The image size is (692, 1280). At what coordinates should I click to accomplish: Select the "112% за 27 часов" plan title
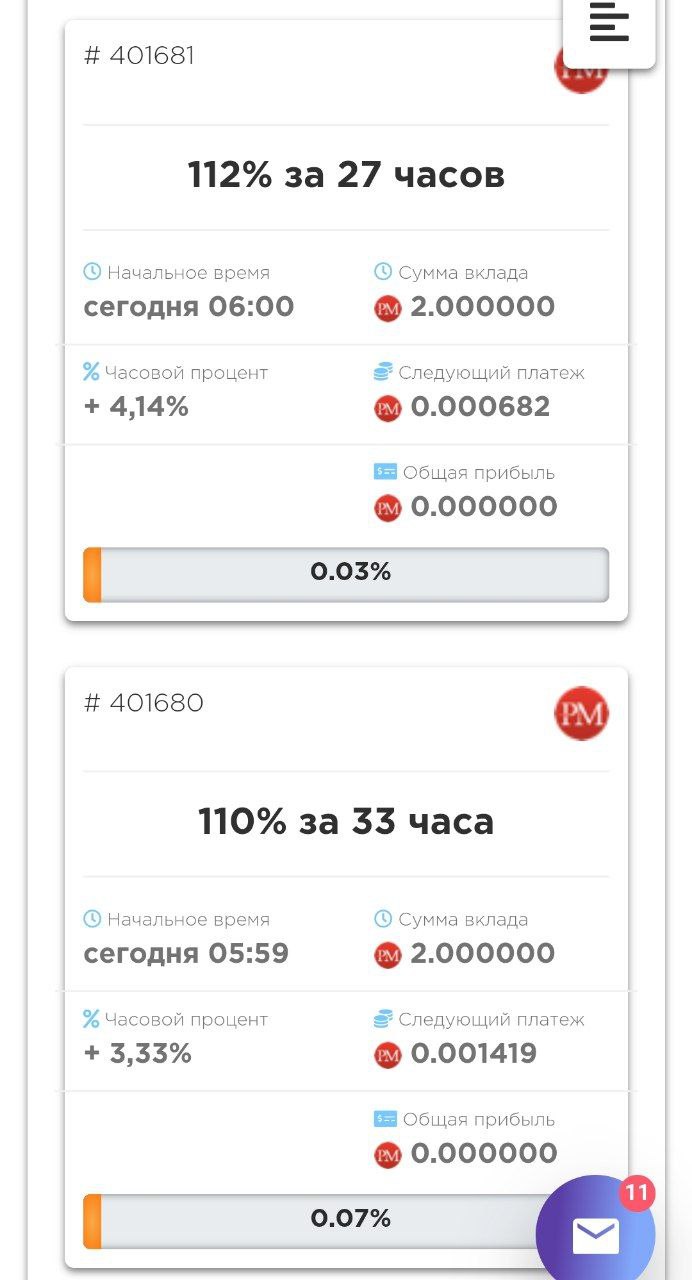click(x=346, y=176)
